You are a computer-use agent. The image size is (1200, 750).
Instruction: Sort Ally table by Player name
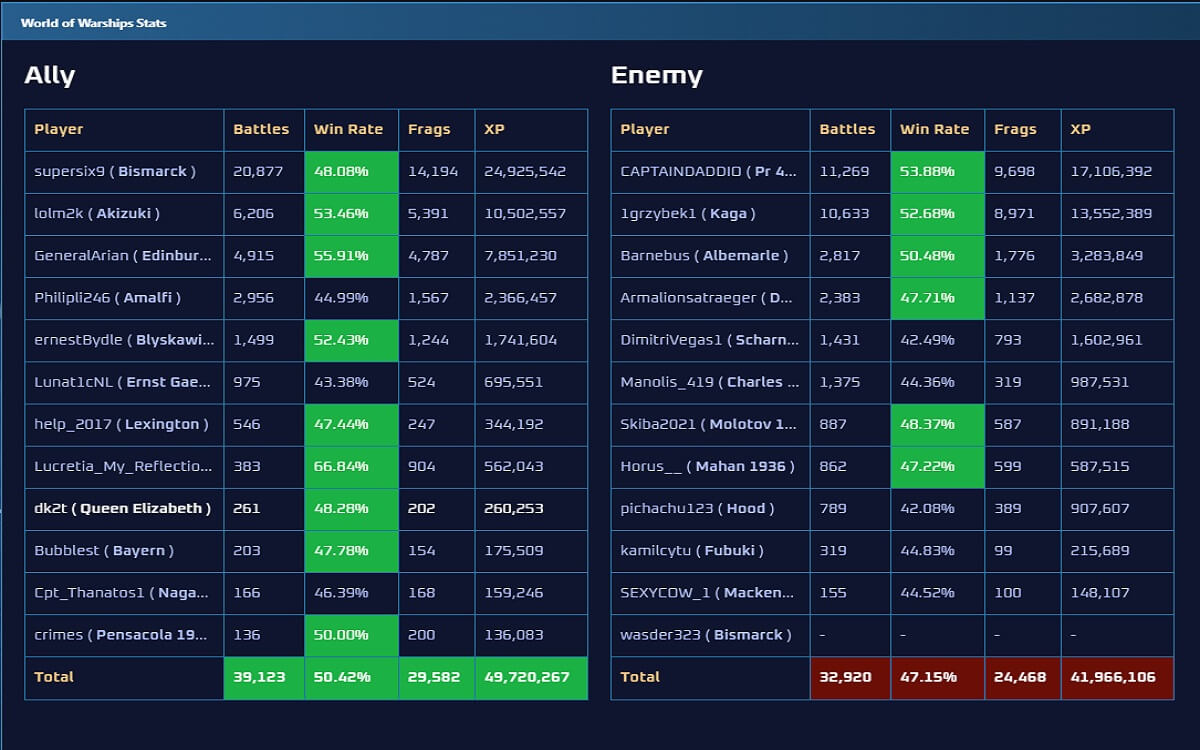pyautogui.click(x=59, y=129)
